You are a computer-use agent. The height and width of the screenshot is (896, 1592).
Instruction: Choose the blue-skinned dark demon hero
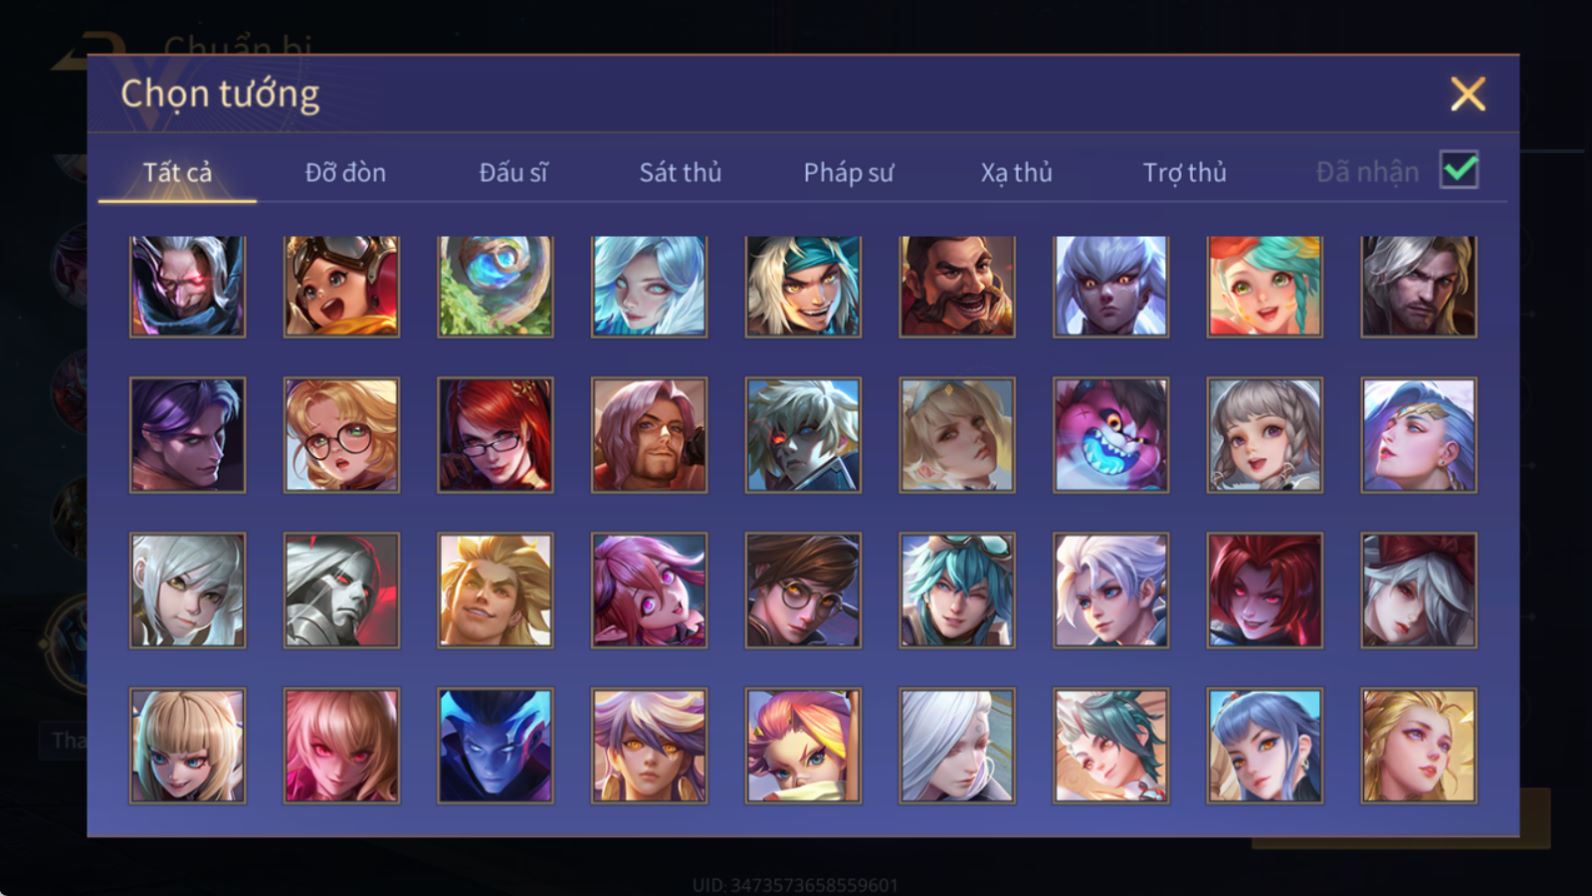coord(495,745)
